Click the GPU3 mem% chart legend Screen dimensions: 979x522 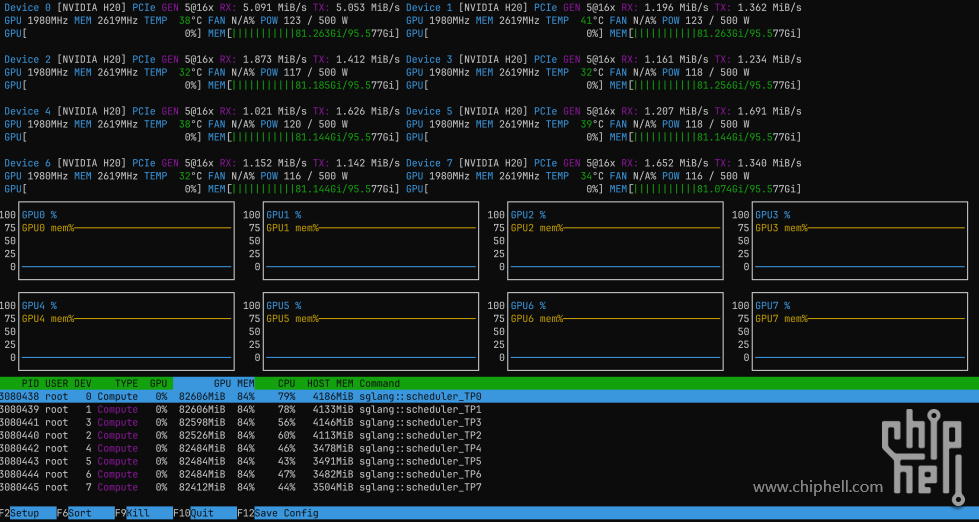[782, 228]
